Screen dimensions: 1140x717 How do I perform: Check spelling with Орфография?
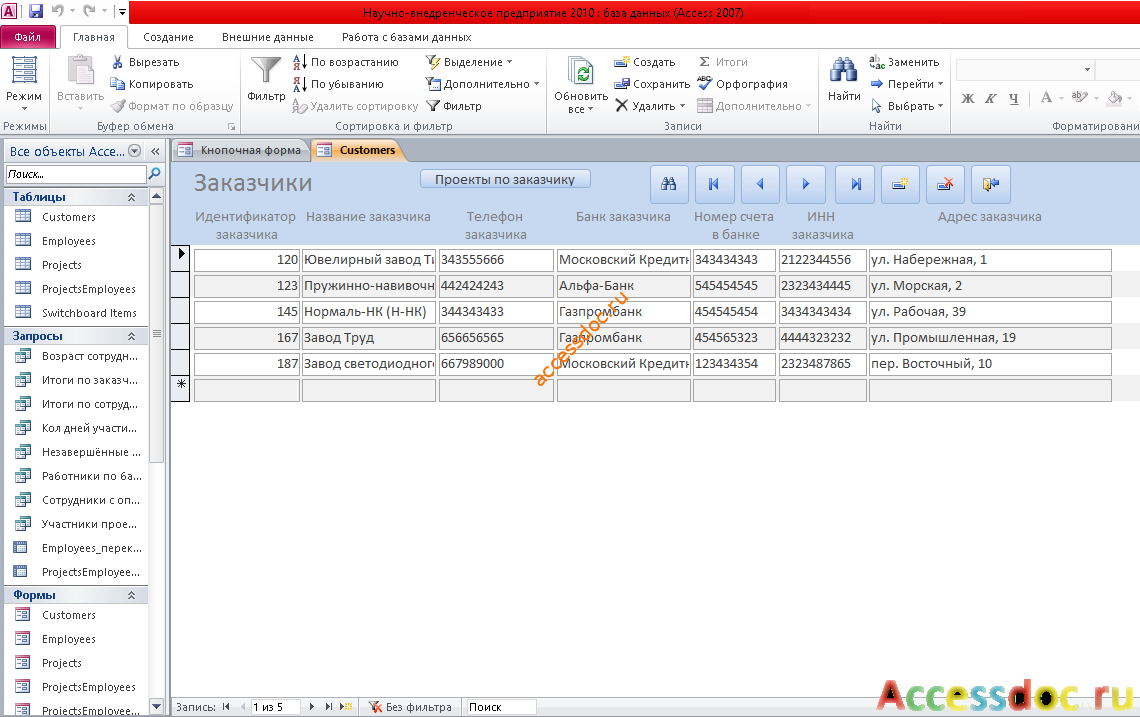[742, 84]
